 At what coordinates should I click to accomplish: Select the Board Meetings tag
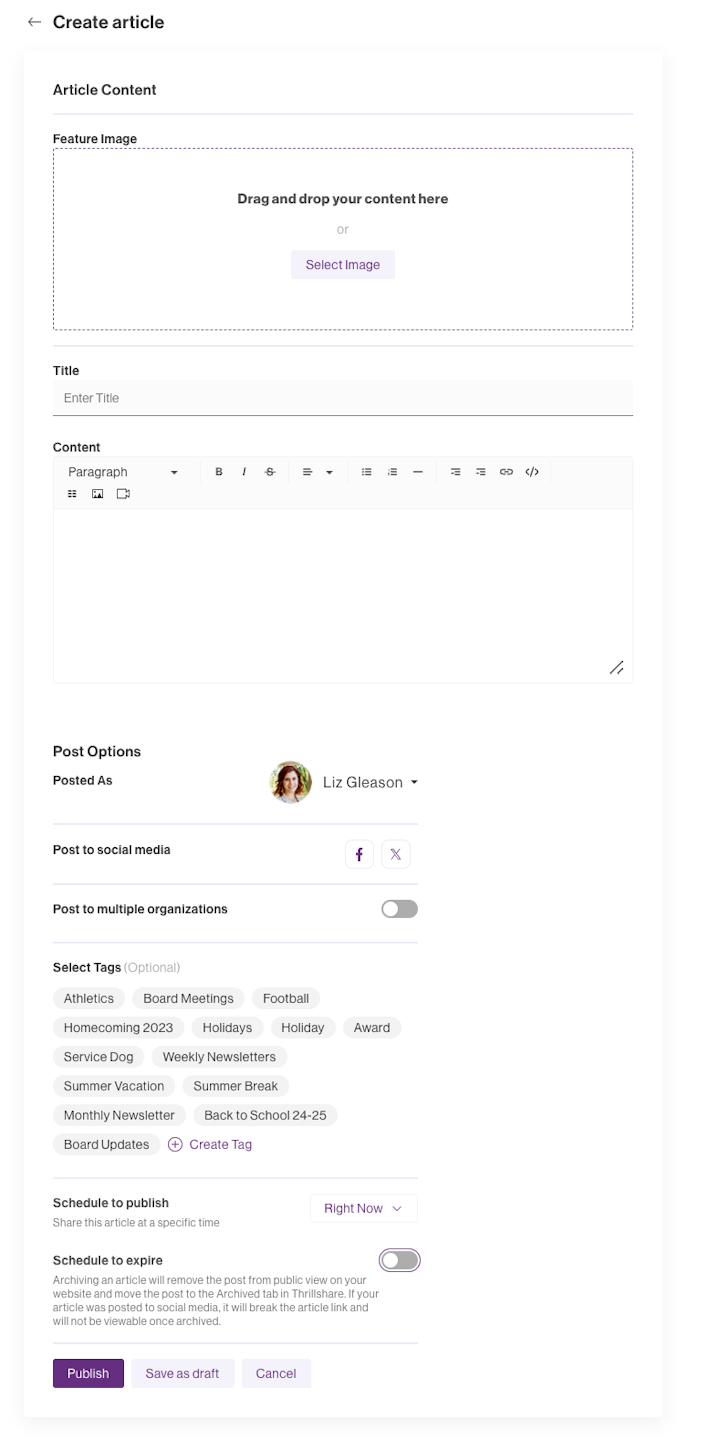click(x=188, y=998)
